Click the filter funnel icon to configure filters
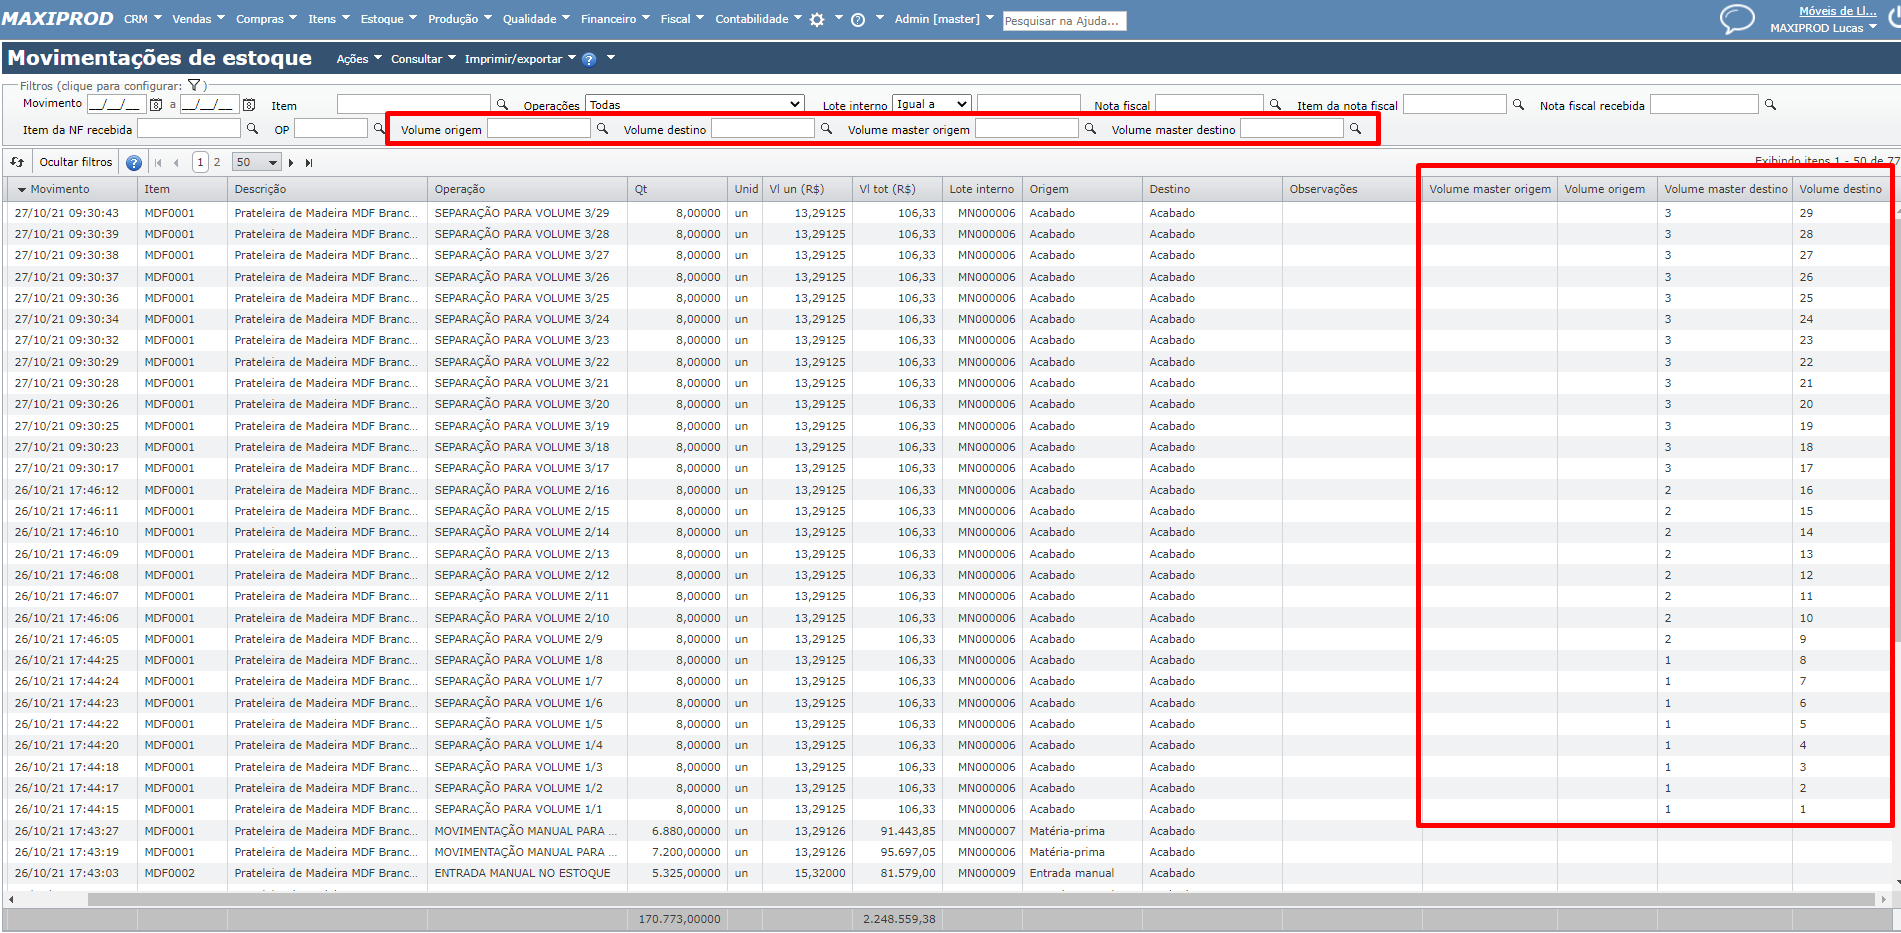This screenshot has width=1901, height=933. [194, 86]
